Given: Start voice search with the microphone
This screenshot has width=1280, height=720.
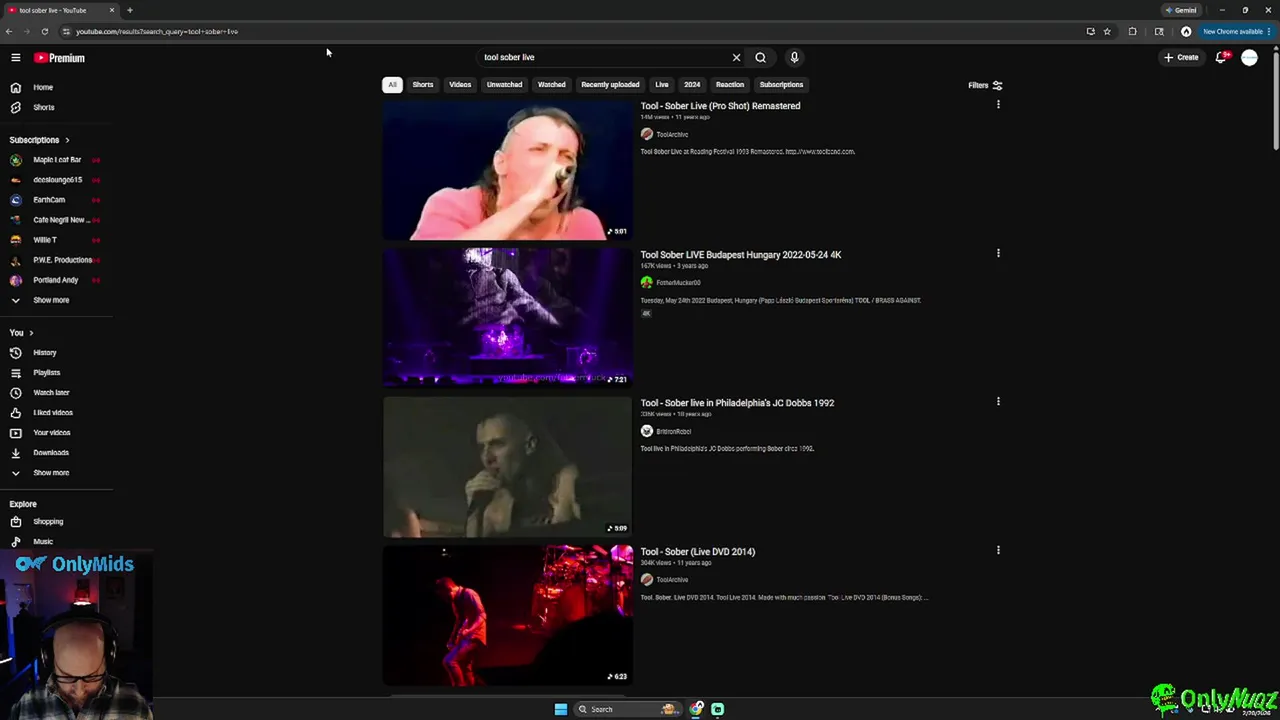Looking at the screenshot, I should pos(794,58).
